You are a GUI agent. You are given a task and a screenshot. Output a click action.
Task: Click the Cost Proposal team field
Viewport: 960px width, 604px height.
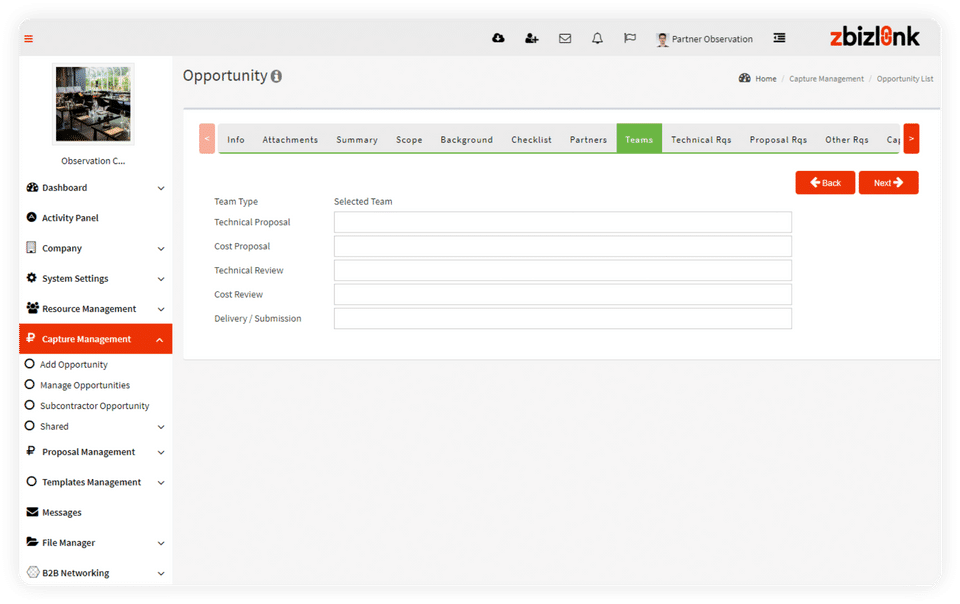[563, 246]
